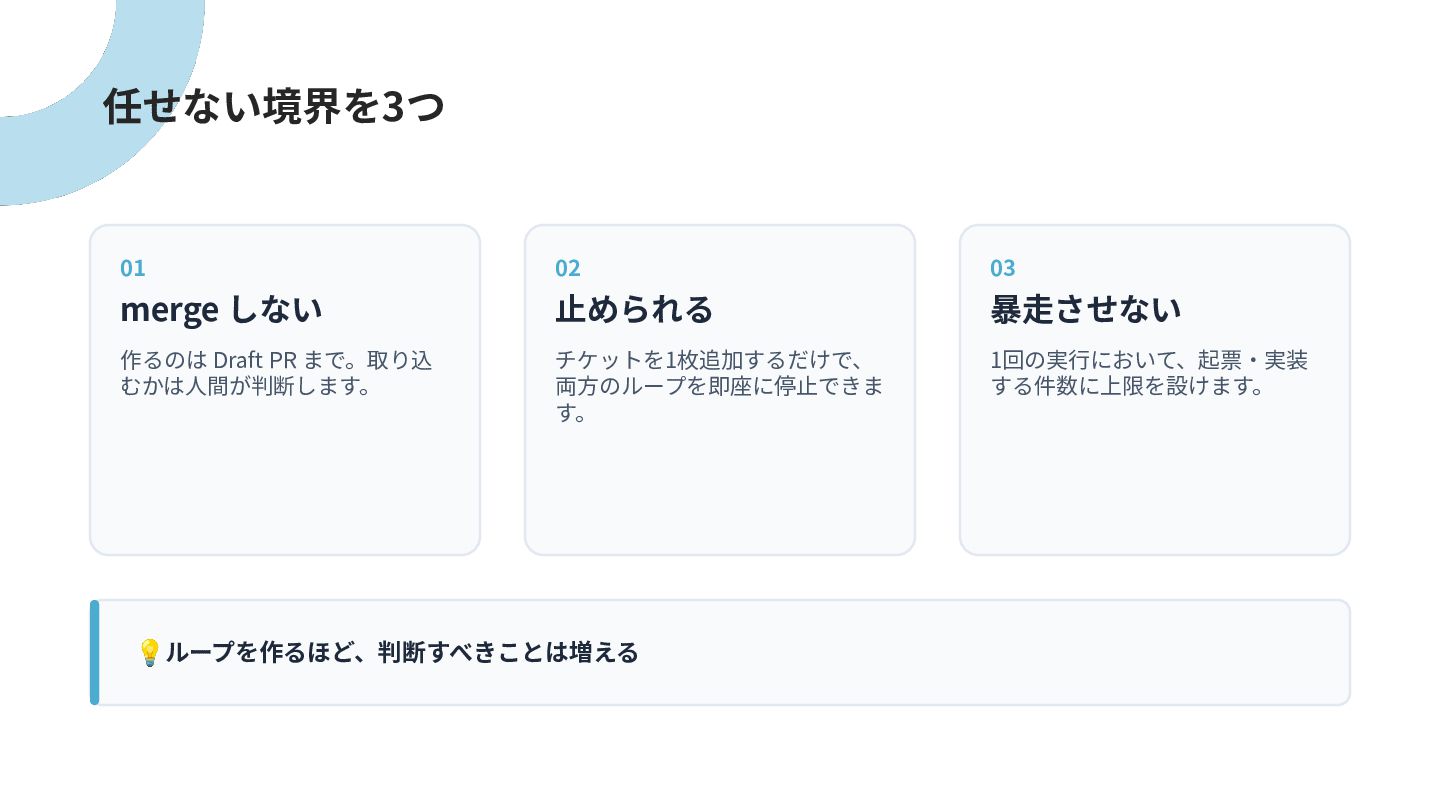
Task: Click the slide title 任せない境界を3つ
Action: [x=273, y=106]
